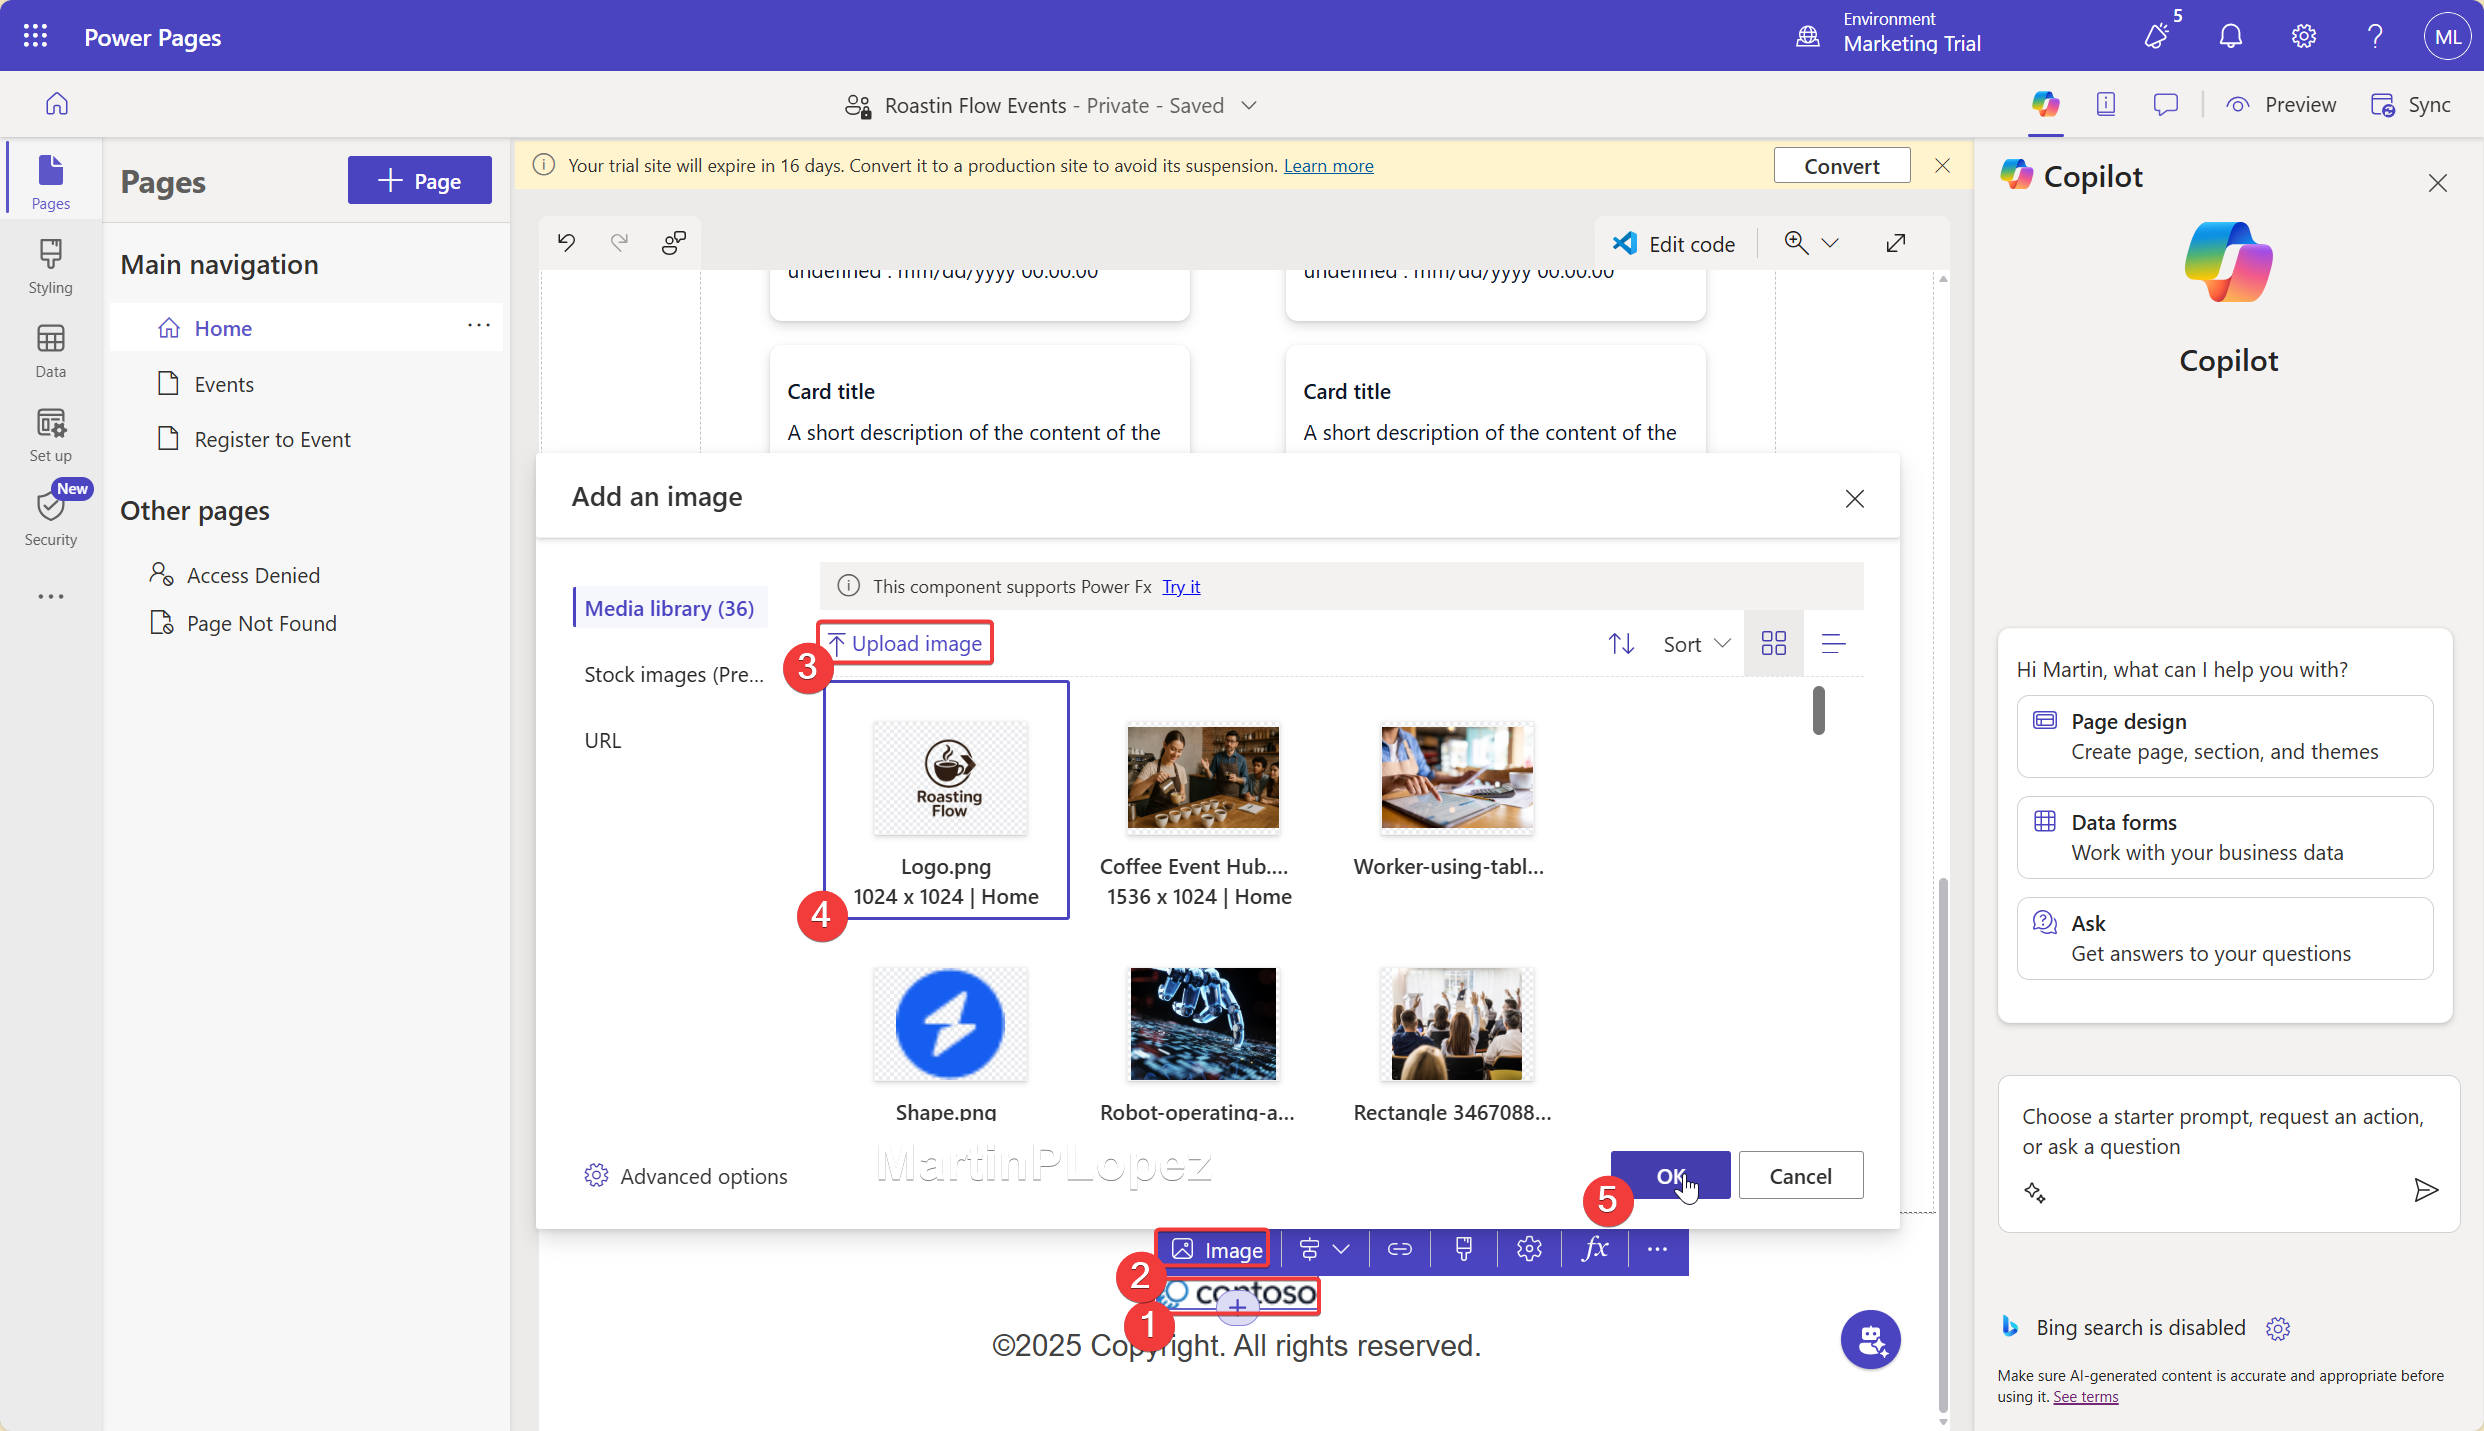This screenshot has width=2484, height=1431.
Task: Open the Sort dropdown
Action: tap(1694, 643)
